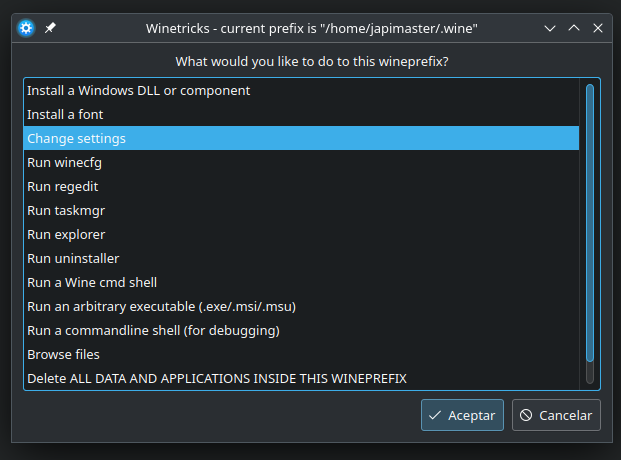621x460 pixels.
Task: Choose "Run a commandline shell (for debugging)"
Action: tap(153, 330)
